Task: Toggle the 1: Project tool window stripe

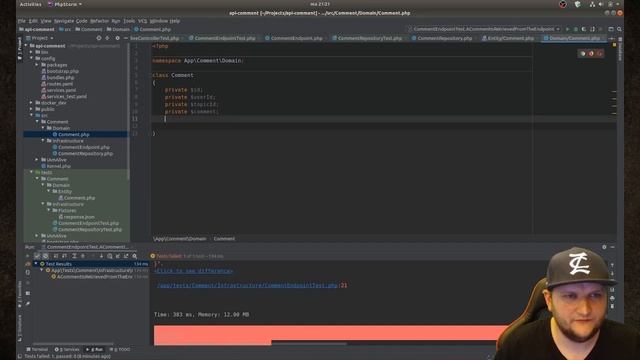Action: [20, 49]
